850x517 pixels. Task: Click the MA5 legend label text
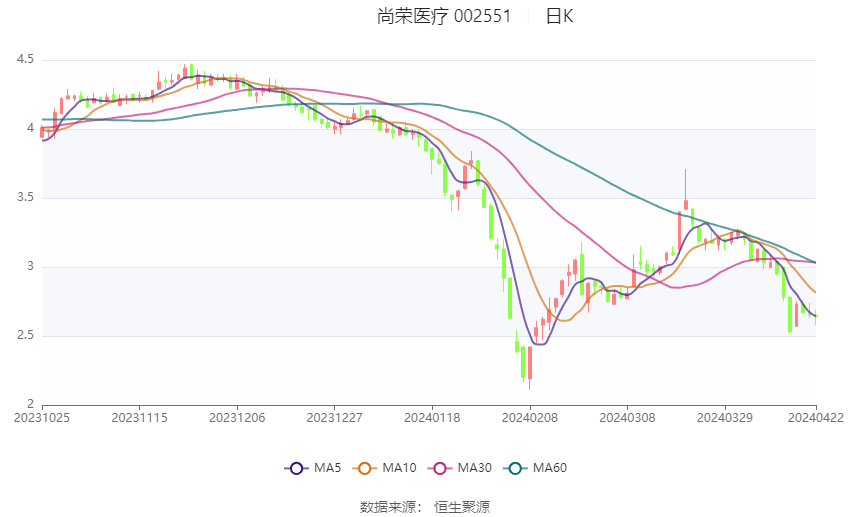coord(327,468)
